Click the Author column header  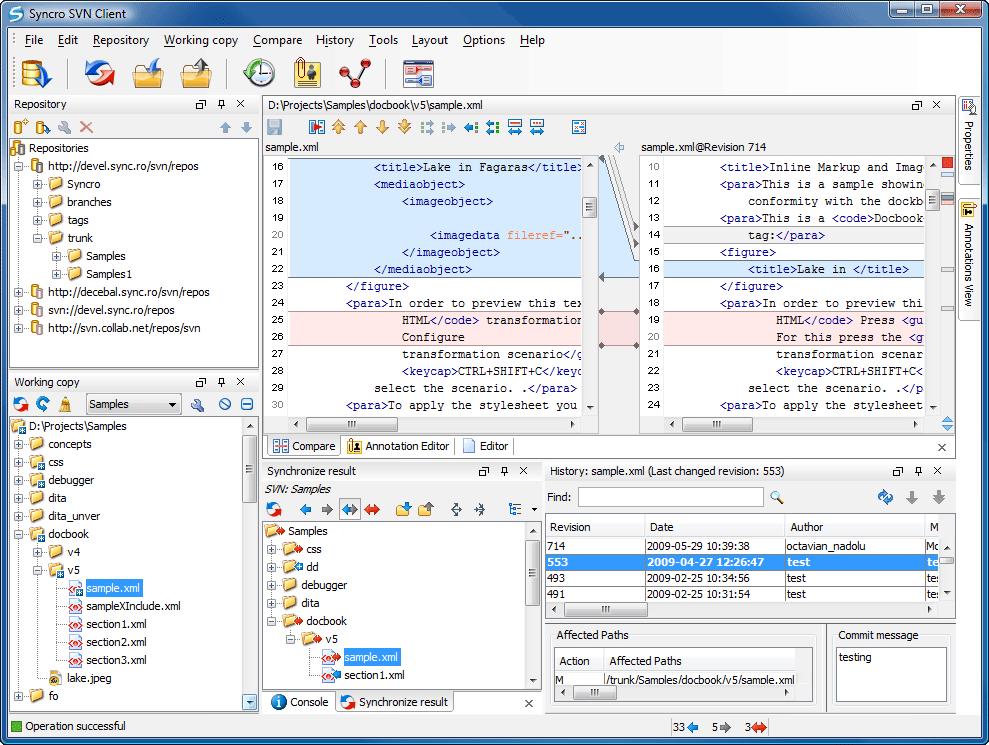(x=855, y=527)
